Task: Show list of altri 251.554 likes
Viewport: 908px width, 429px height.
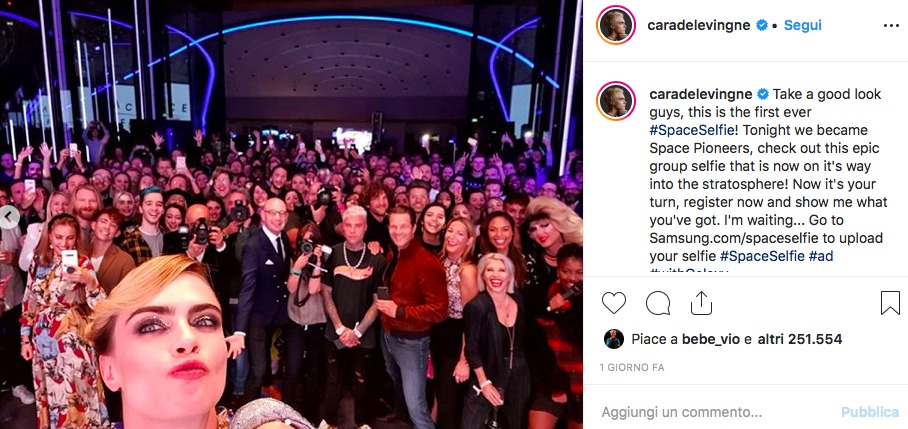Action: pos(797,339)
